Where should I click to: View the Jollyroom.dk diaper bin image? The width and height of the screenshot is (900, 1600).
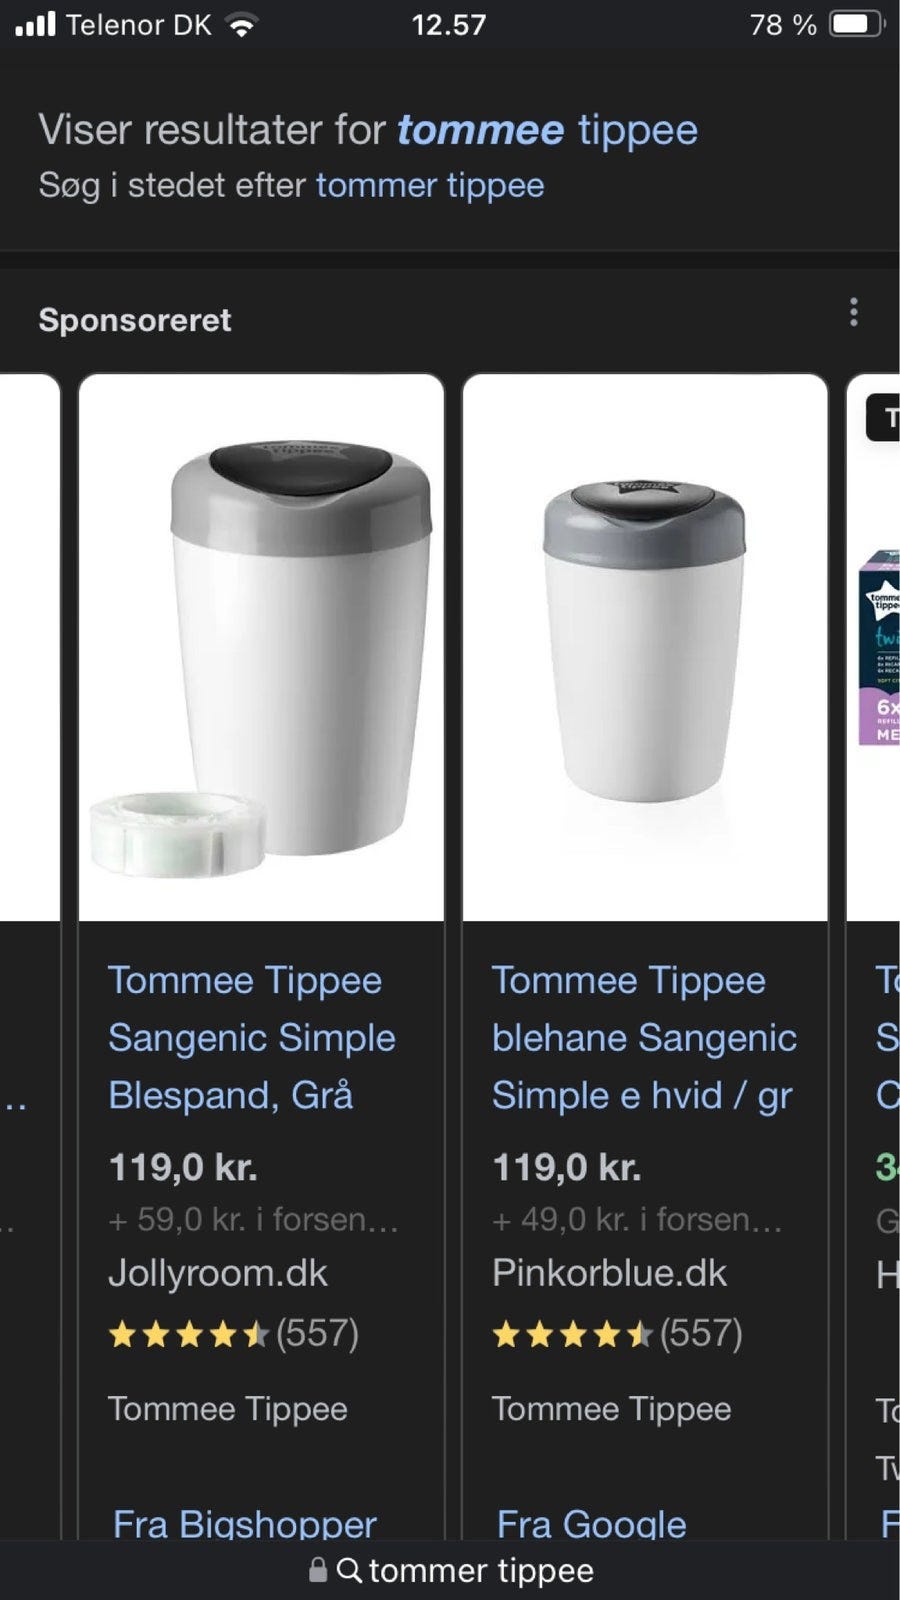pos(261,648)
